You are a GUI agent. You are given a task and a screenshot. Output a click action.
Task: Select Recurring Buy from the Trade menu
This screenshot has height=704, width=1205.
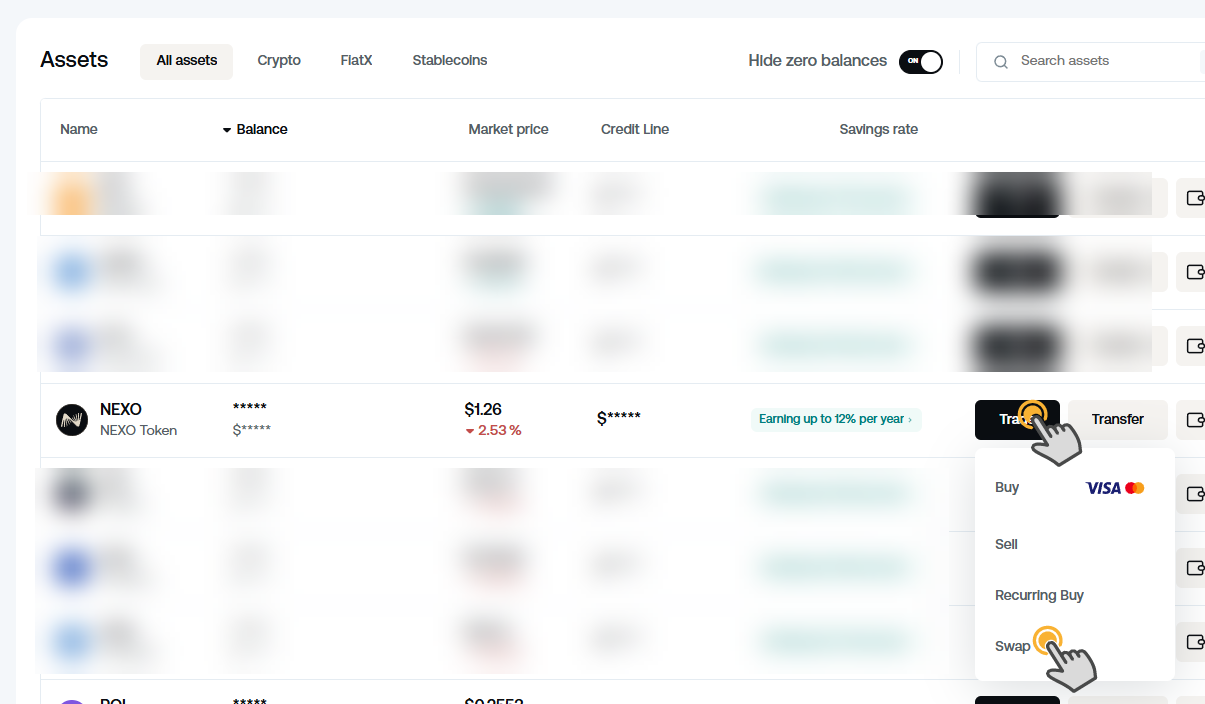pos(1039,595)
